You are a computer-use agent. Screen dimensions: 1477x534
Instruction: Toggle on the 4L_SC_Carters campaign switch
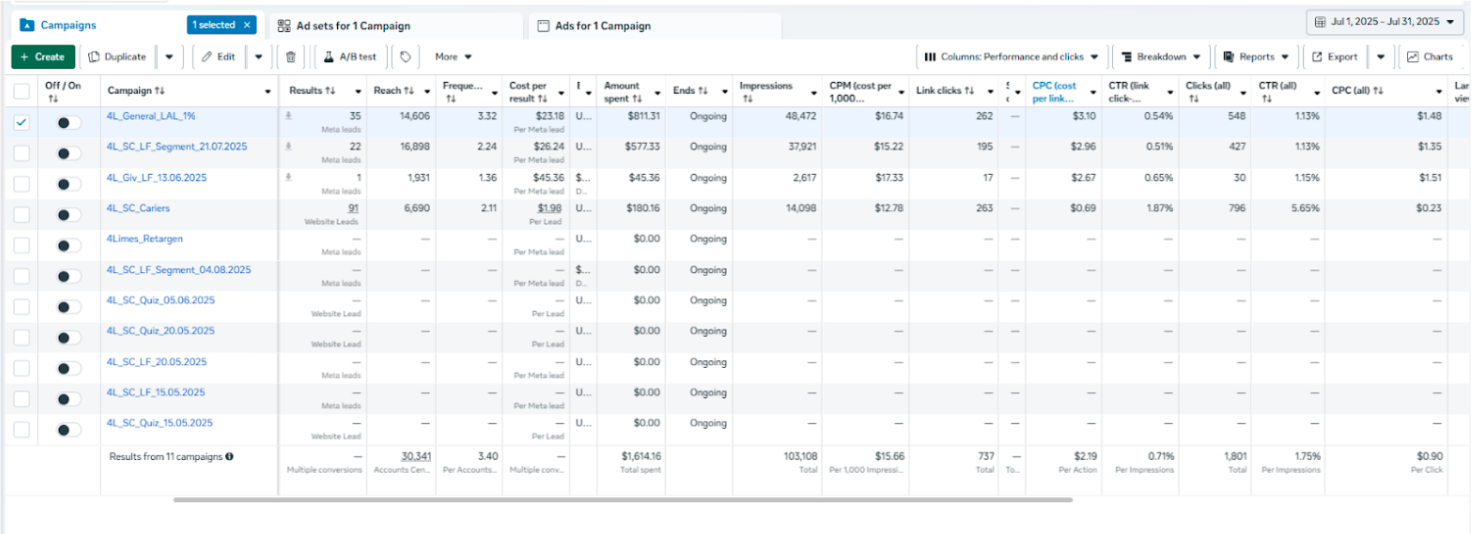pos(68,215)
